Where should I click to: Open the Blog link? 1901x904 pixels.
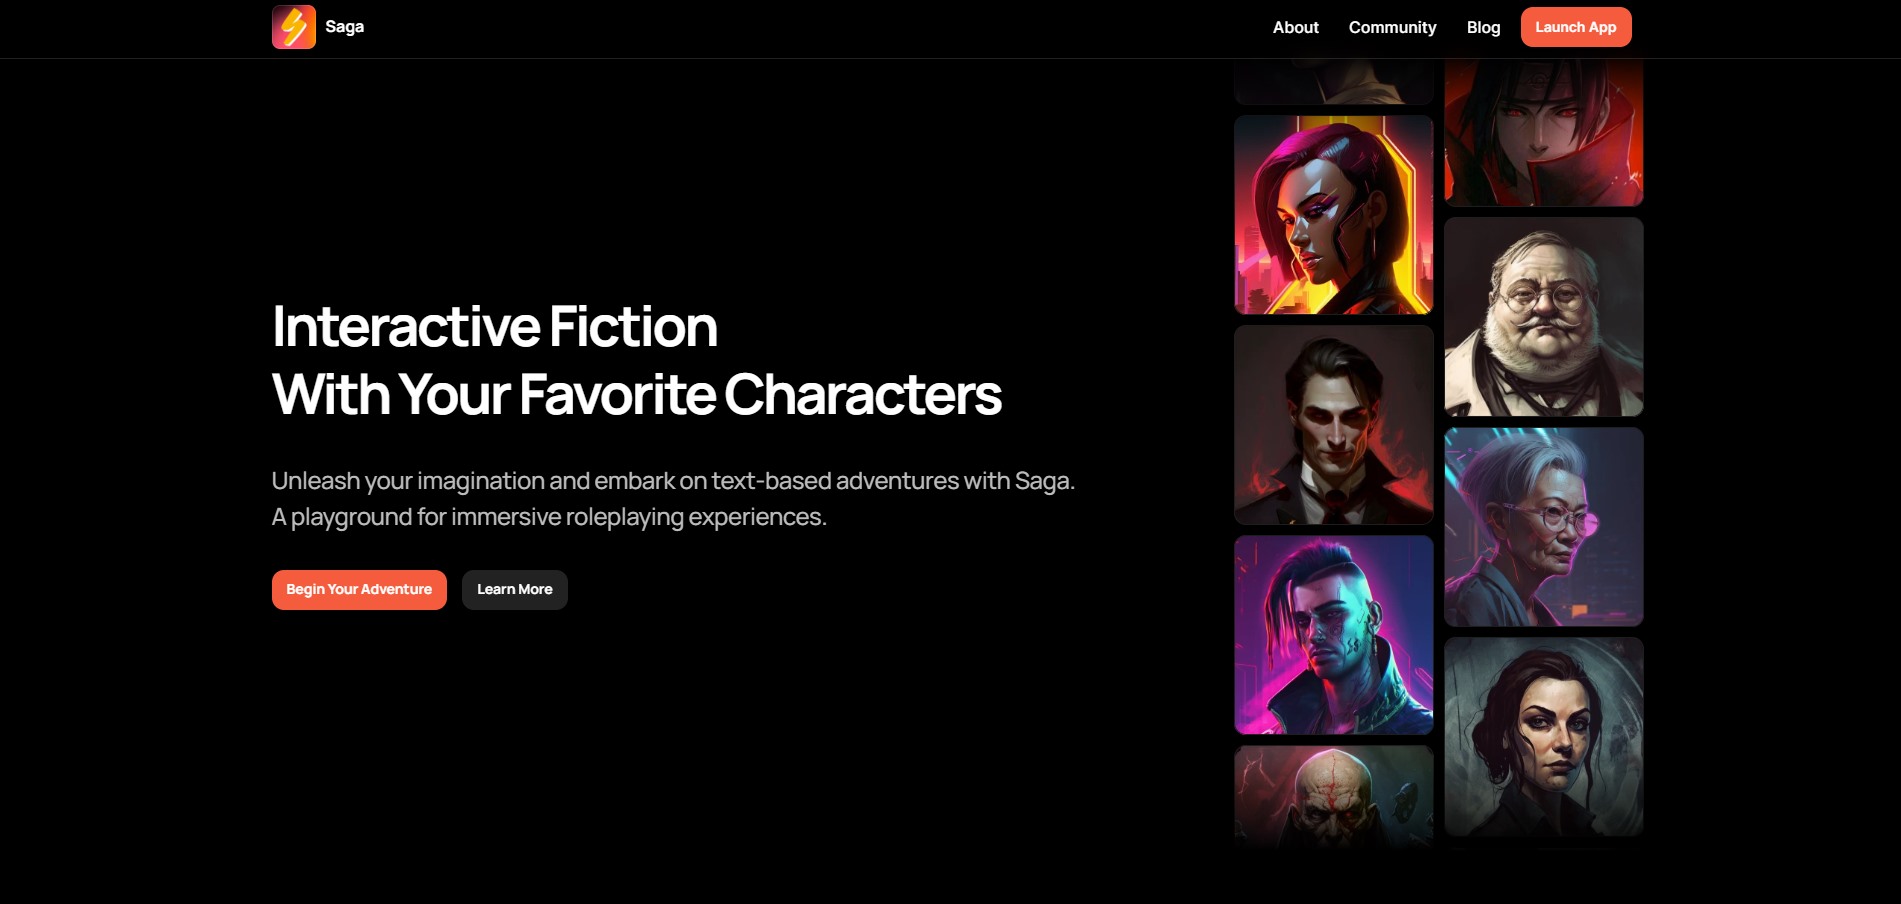click(1483, 27)
